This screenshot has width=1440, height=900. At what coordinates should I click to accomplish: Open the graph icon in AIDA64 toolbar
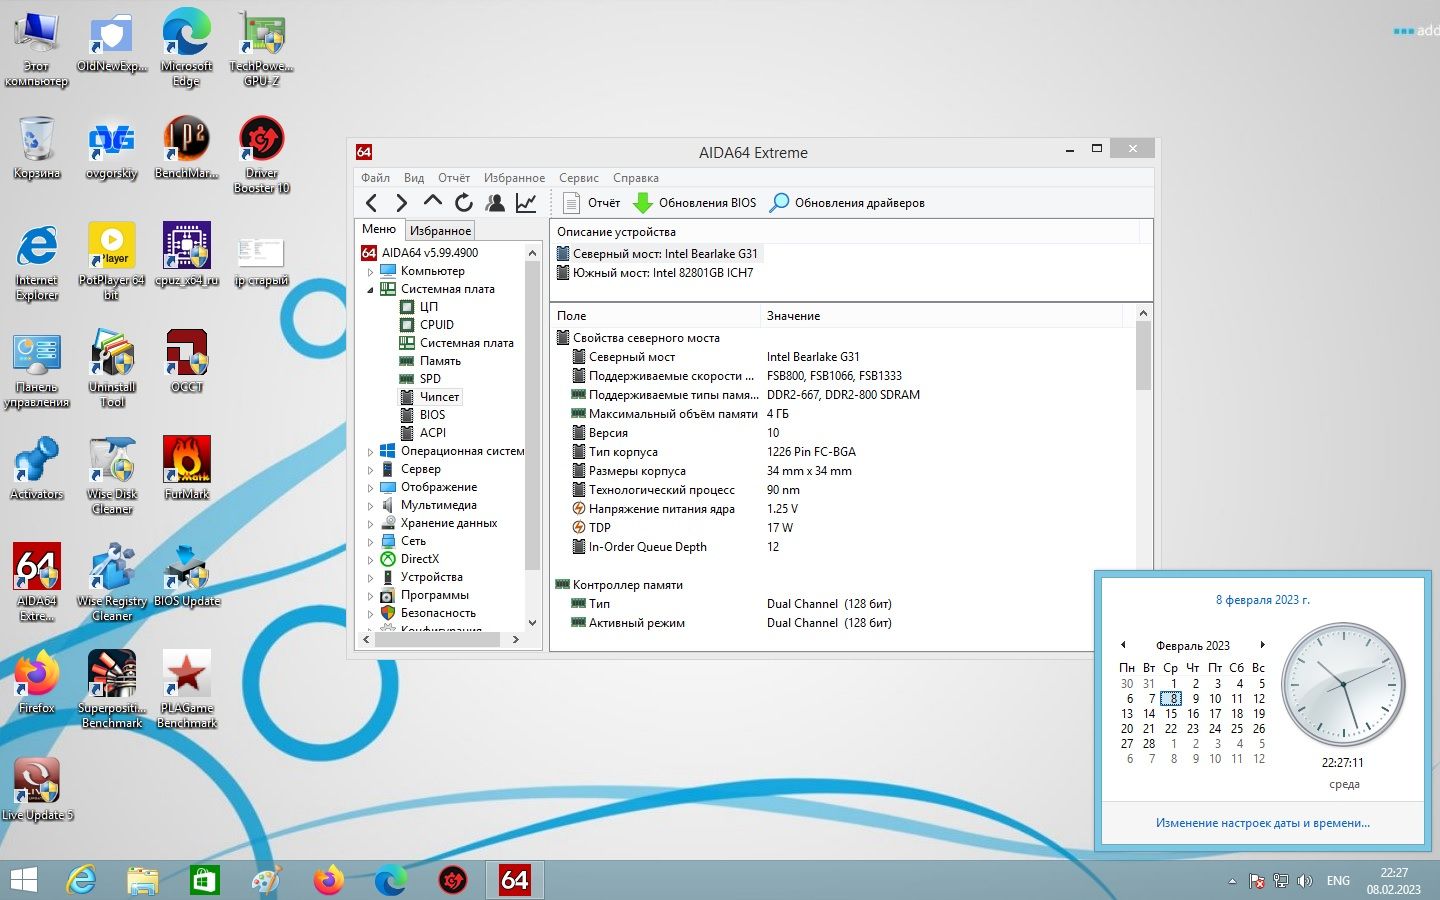tap(526, 203)
